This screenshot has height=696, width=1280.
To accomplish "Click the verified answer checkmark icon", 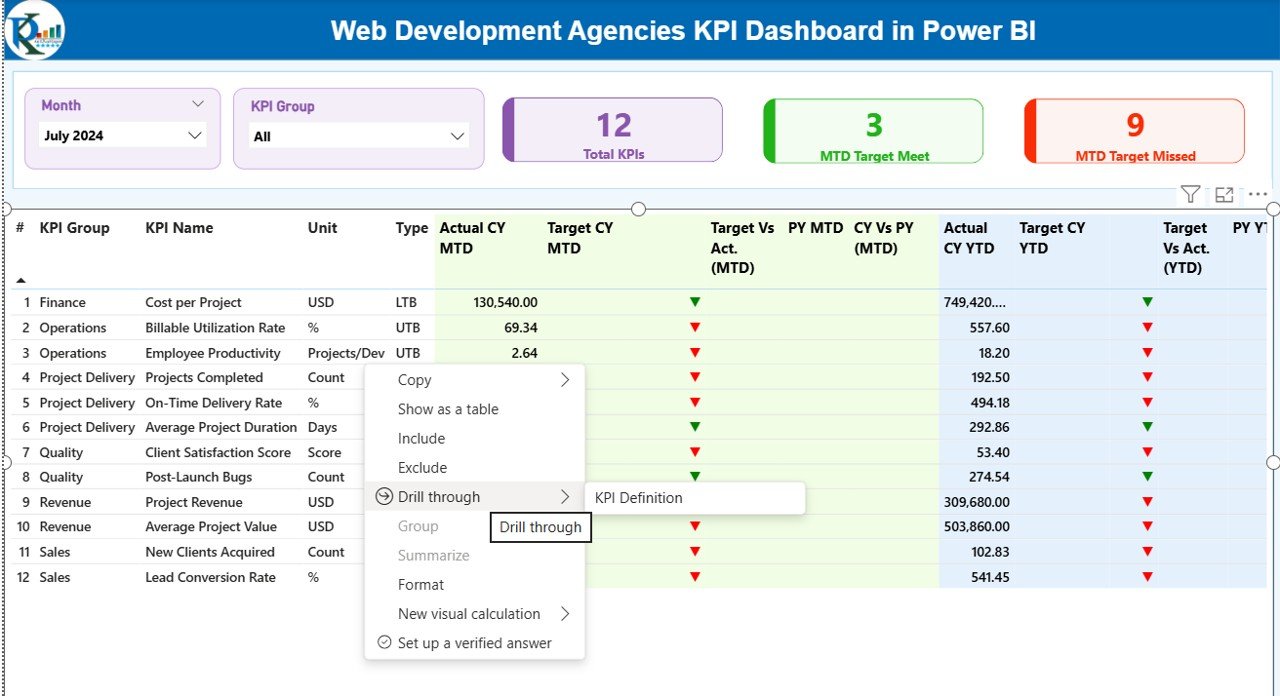I will pyautogui.click(x=383, y=643).
